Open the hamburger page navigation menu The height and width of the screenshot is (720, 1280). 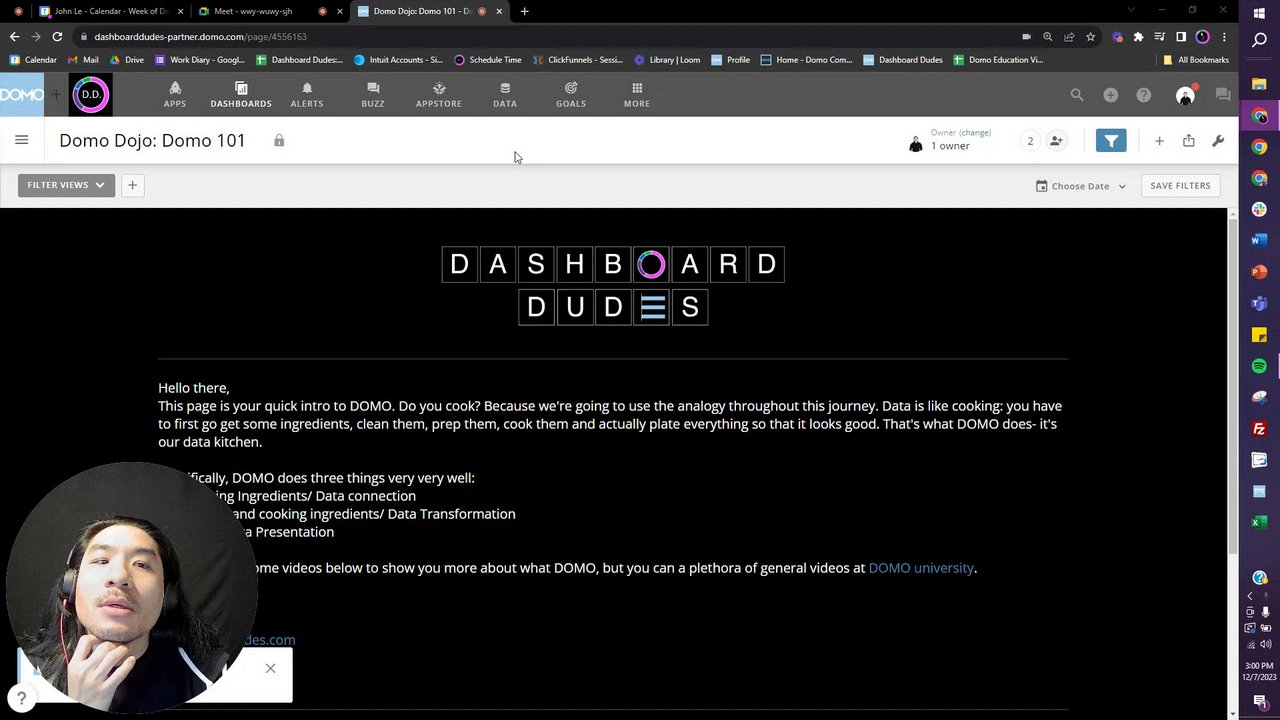point(22,140)
